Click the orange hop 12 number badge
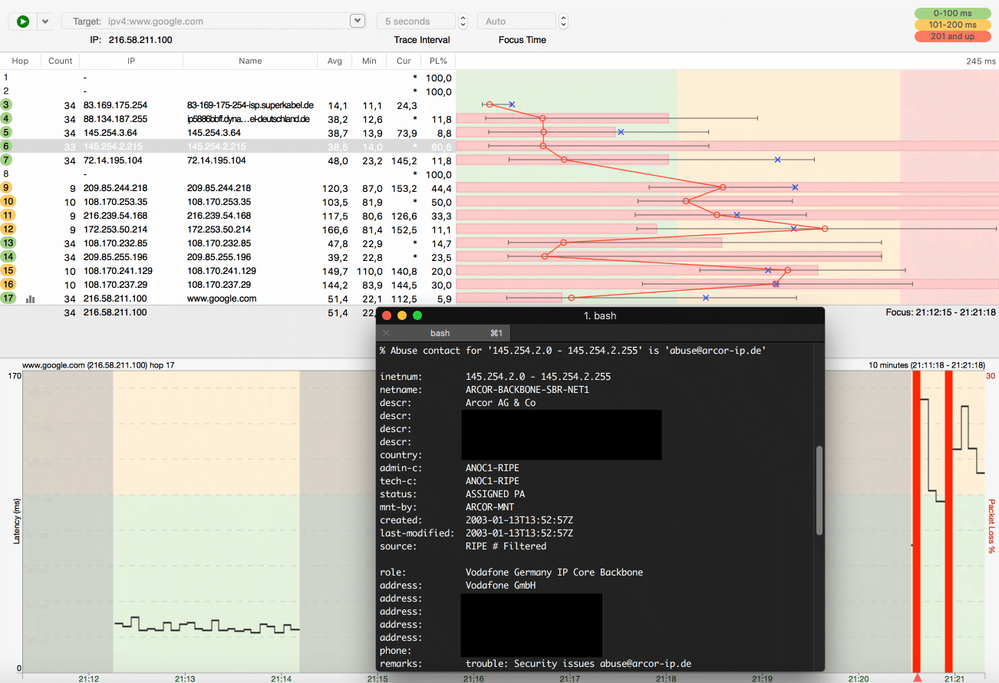The height and width of the screenshot is (683, 999). (7, 229)
